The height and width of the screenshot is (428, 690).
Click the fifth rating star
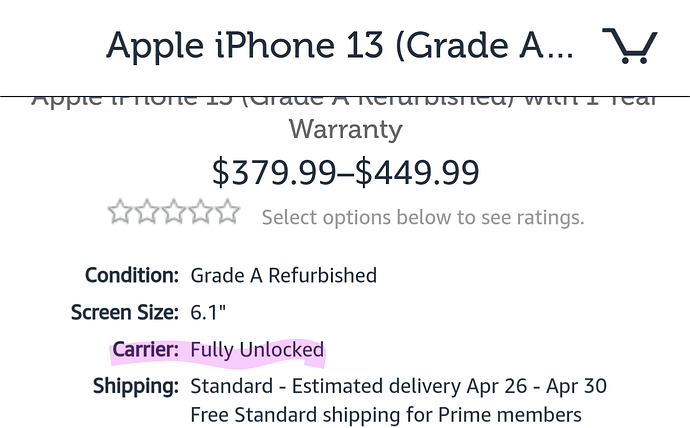coord(228,212)
